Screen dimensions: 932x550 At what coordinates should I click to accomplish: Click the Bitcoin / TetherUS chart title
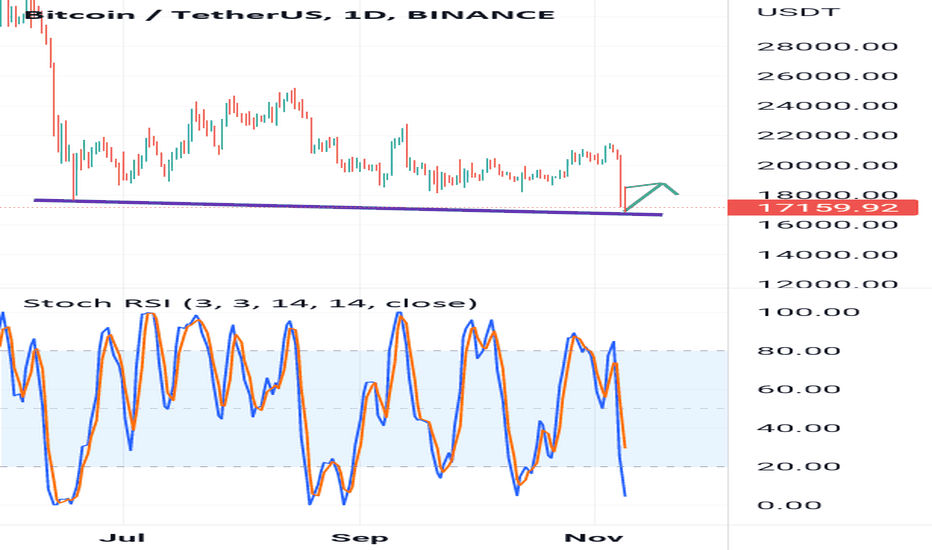point(289,14)
